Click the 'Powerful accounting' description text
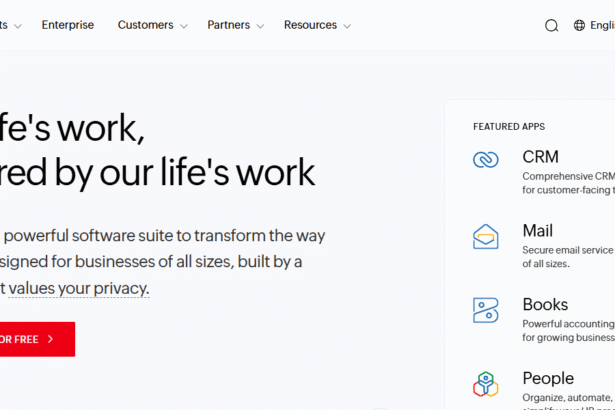The width and height of the screenshot is (615, 410). coord(568,330)
